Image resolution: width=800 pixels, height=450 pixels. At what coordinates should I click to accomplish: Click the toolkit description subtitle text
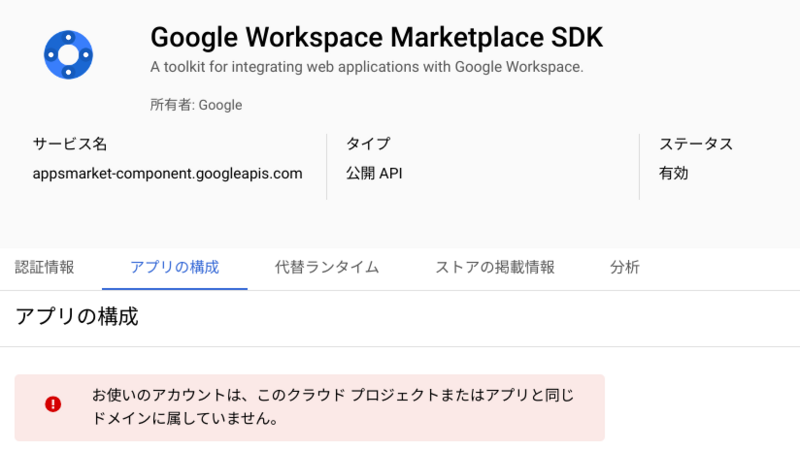367,67
